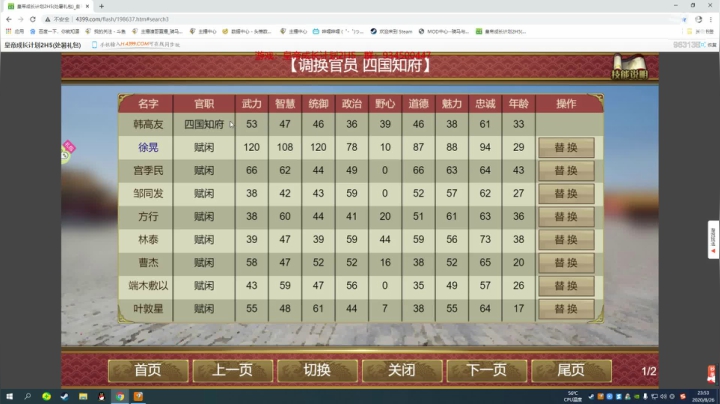The height and width of the screenshot is (404, 720).
Task: Click the 四国知府 post cell
Action: point(204,124)
